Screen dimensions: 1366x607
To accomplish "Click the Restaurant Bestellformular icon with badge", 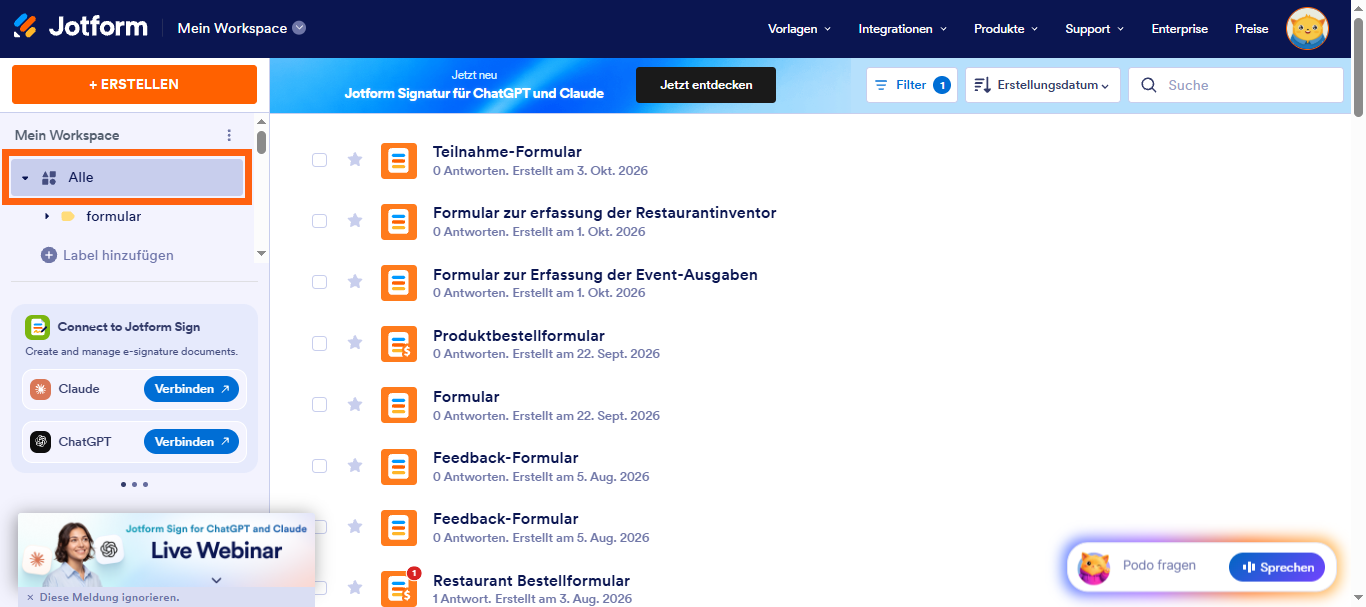I will coord(399,589).
